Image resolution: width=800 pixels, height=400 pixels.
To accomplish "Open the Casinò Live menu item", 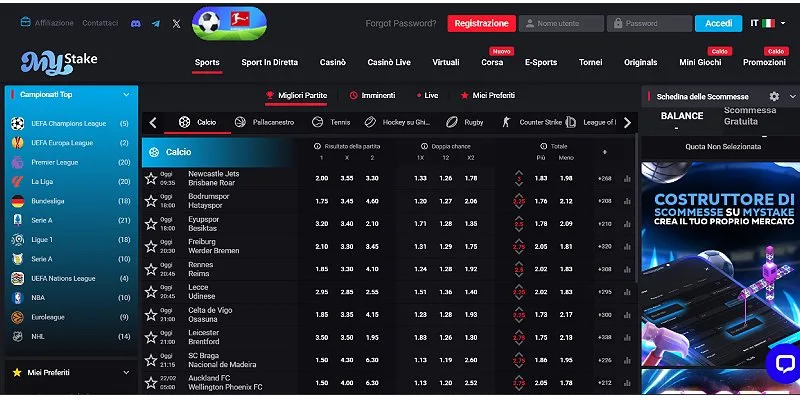I will coord(389,62).
